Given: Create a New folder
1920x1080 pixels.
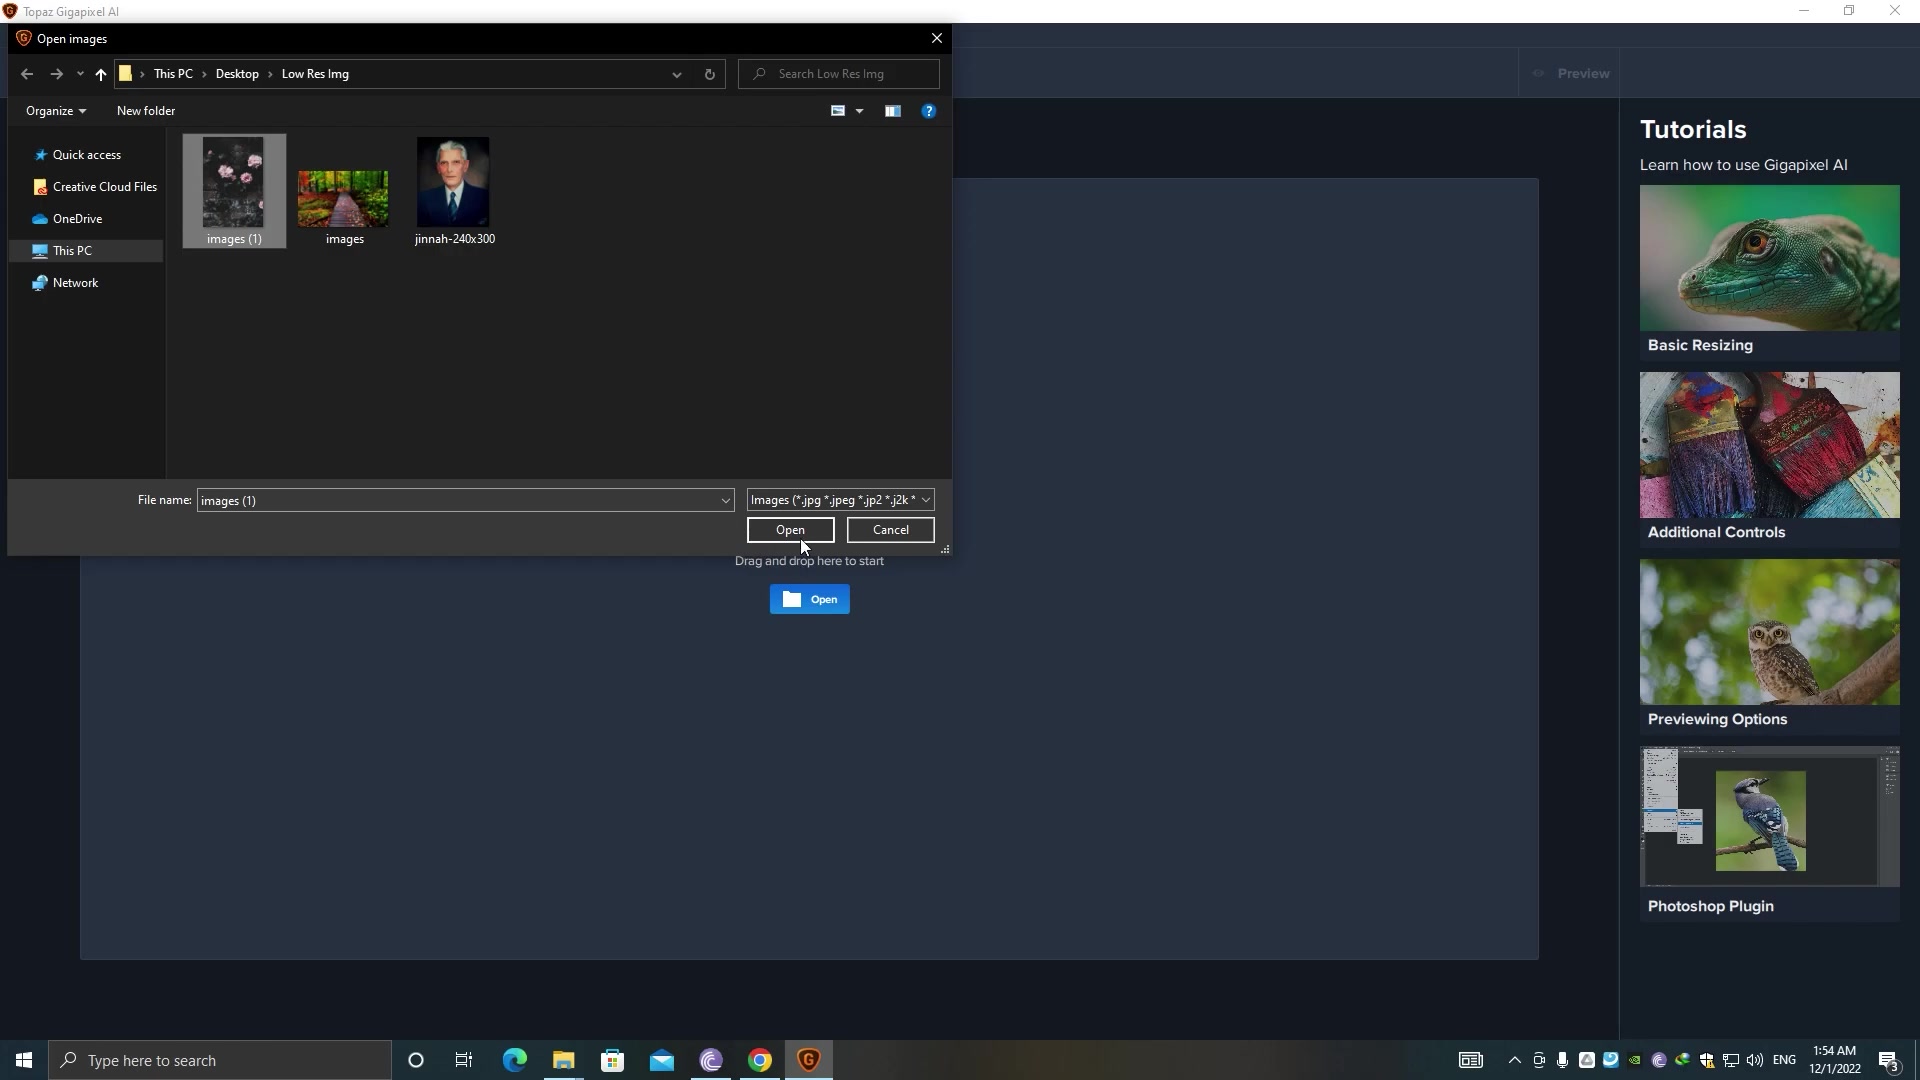Looking at the screenshot, I should coord(146,111).
